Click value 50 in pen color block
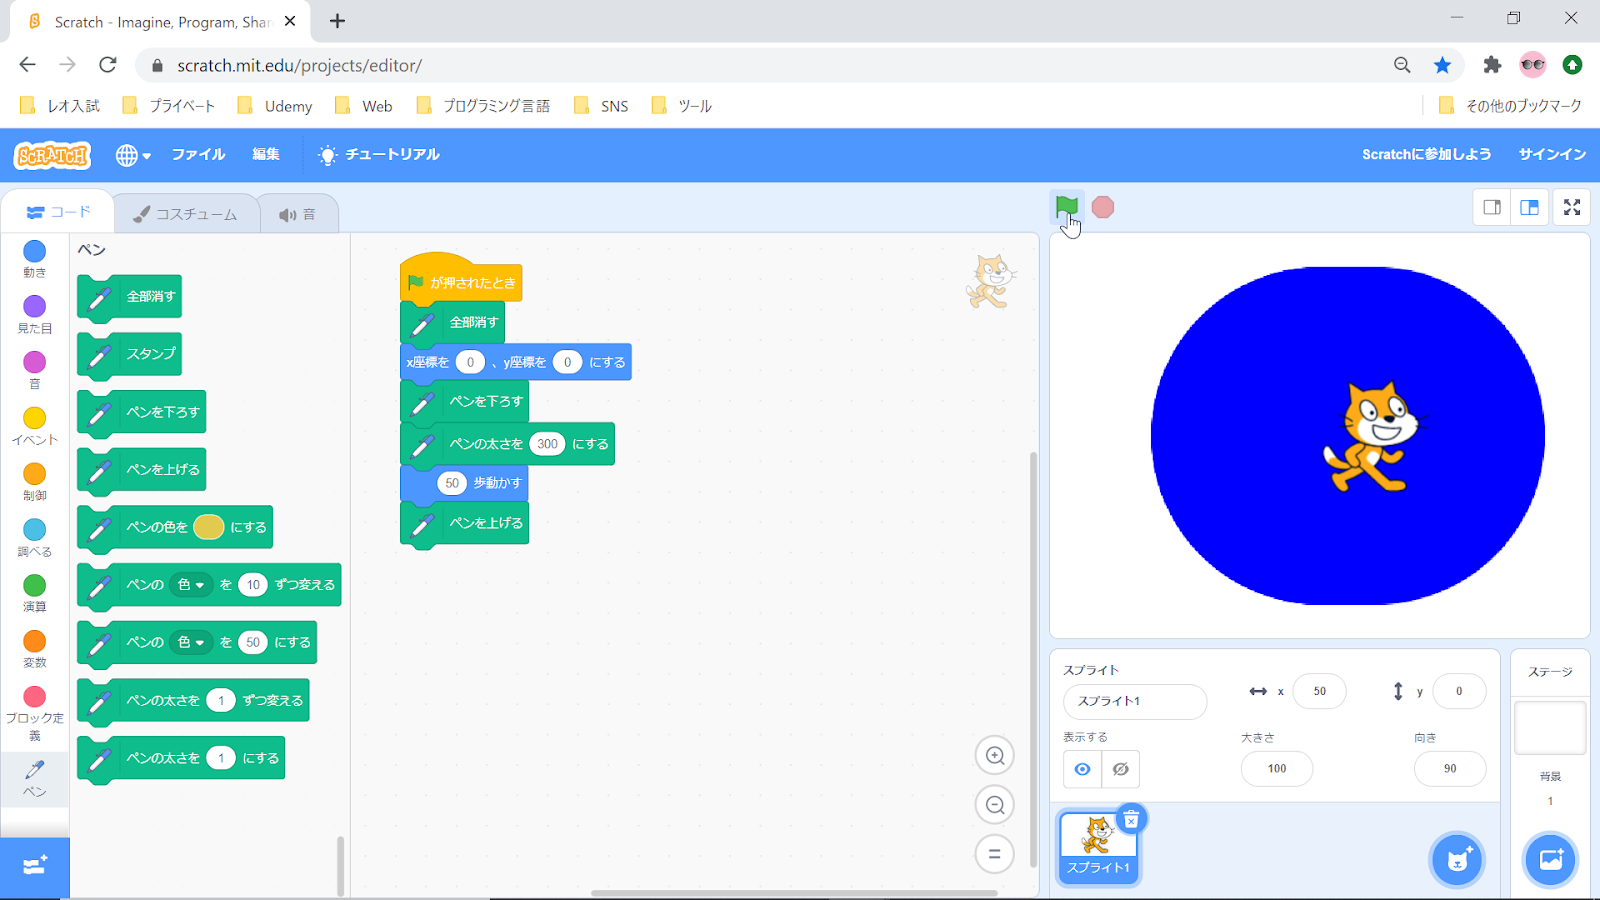The height and width of the screenshot is (900, 1600). (253, 643)
